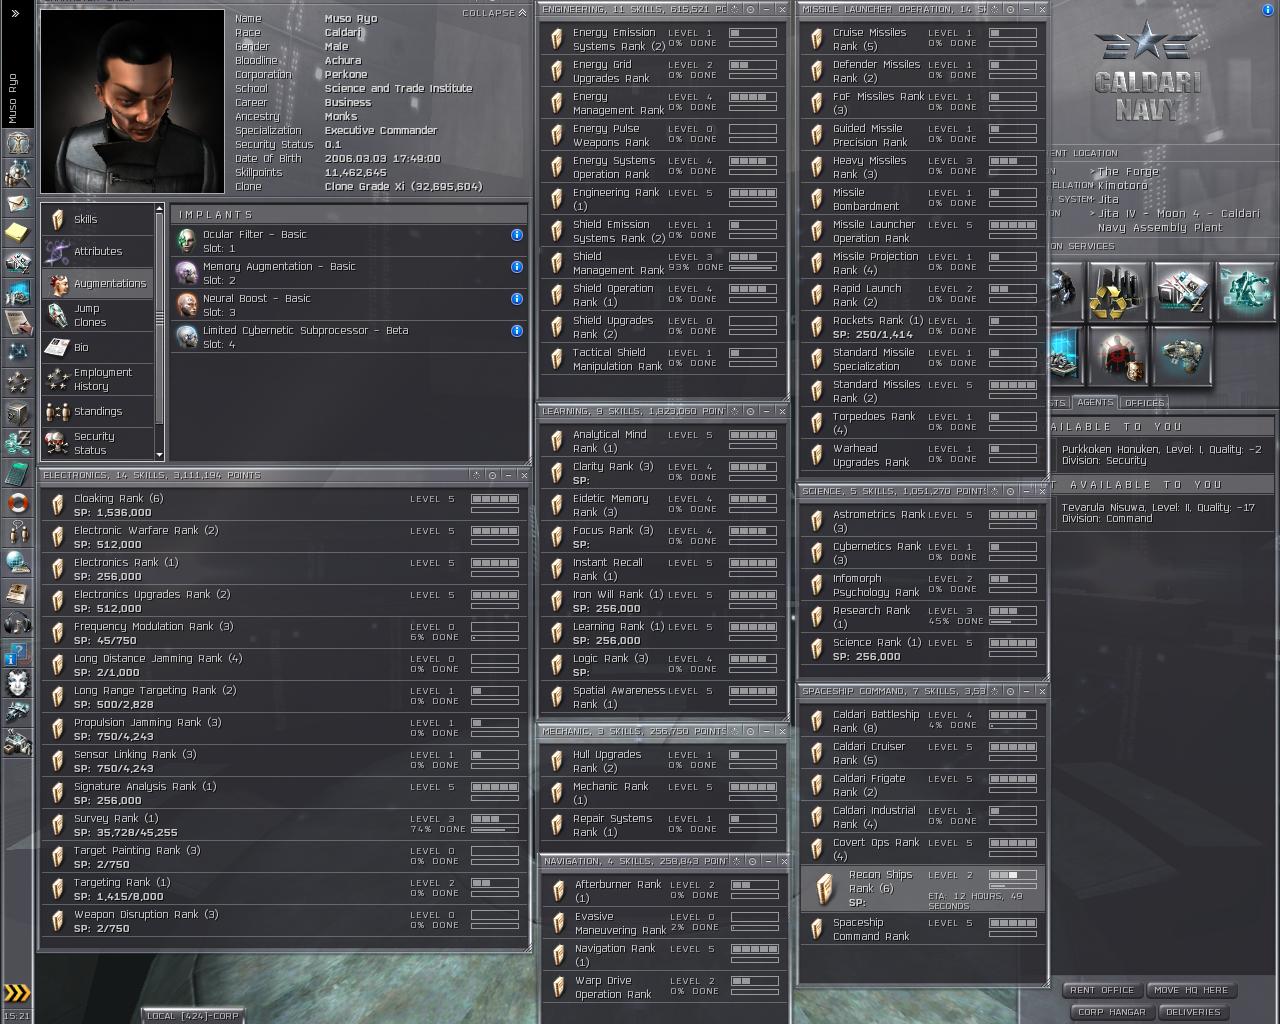Open the ship fitting station service icon

[1181, 355]
